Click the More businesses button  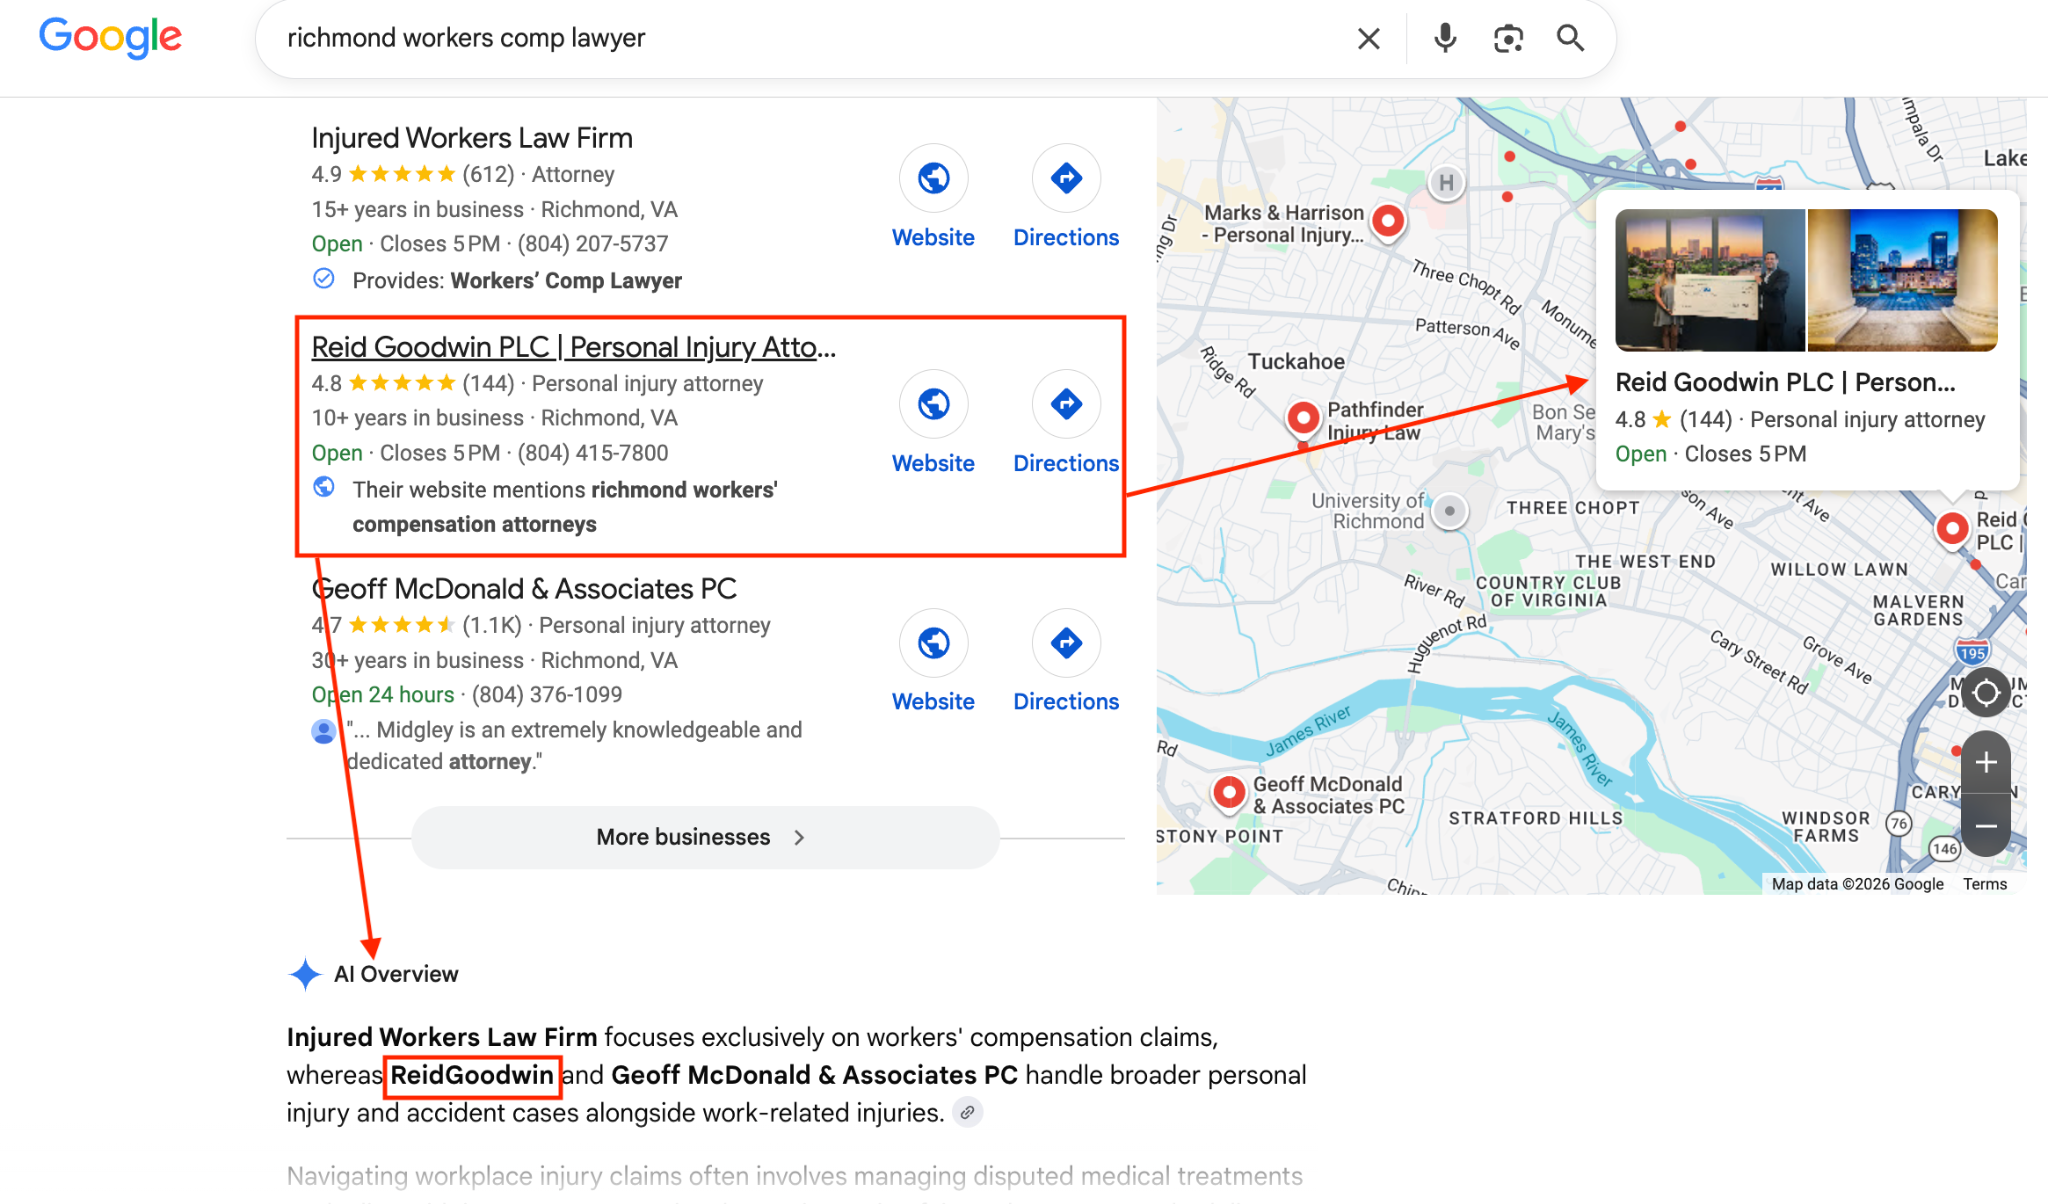705,837
